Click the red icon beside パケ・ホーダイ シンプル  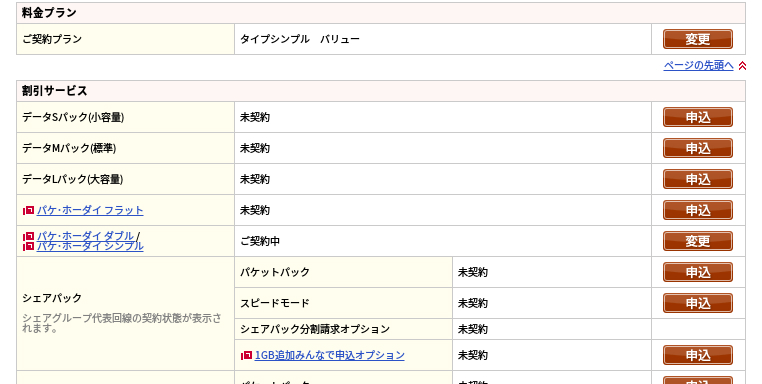(x=28, y=246)
